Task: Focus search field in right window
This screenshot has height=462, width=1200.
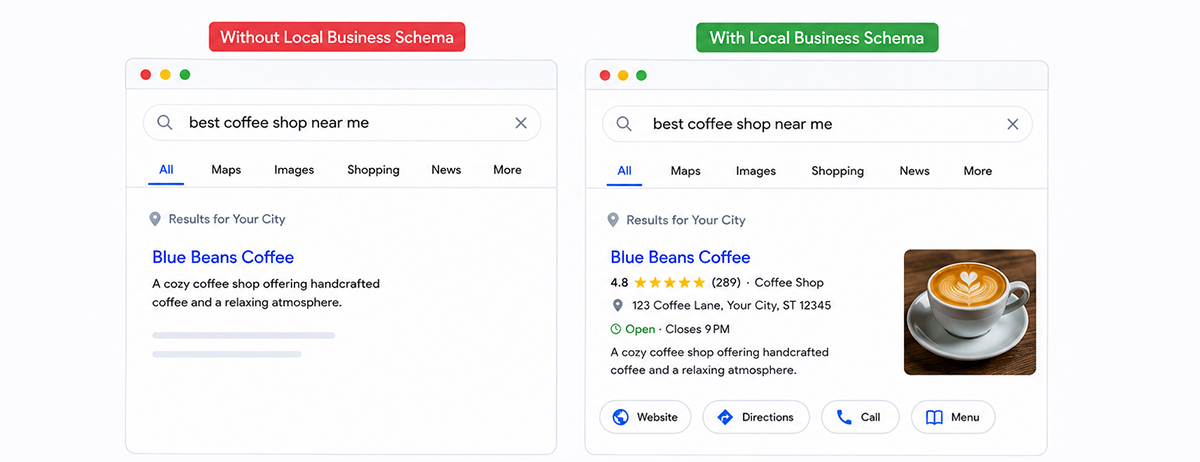Action: click(x=817, y=124)
